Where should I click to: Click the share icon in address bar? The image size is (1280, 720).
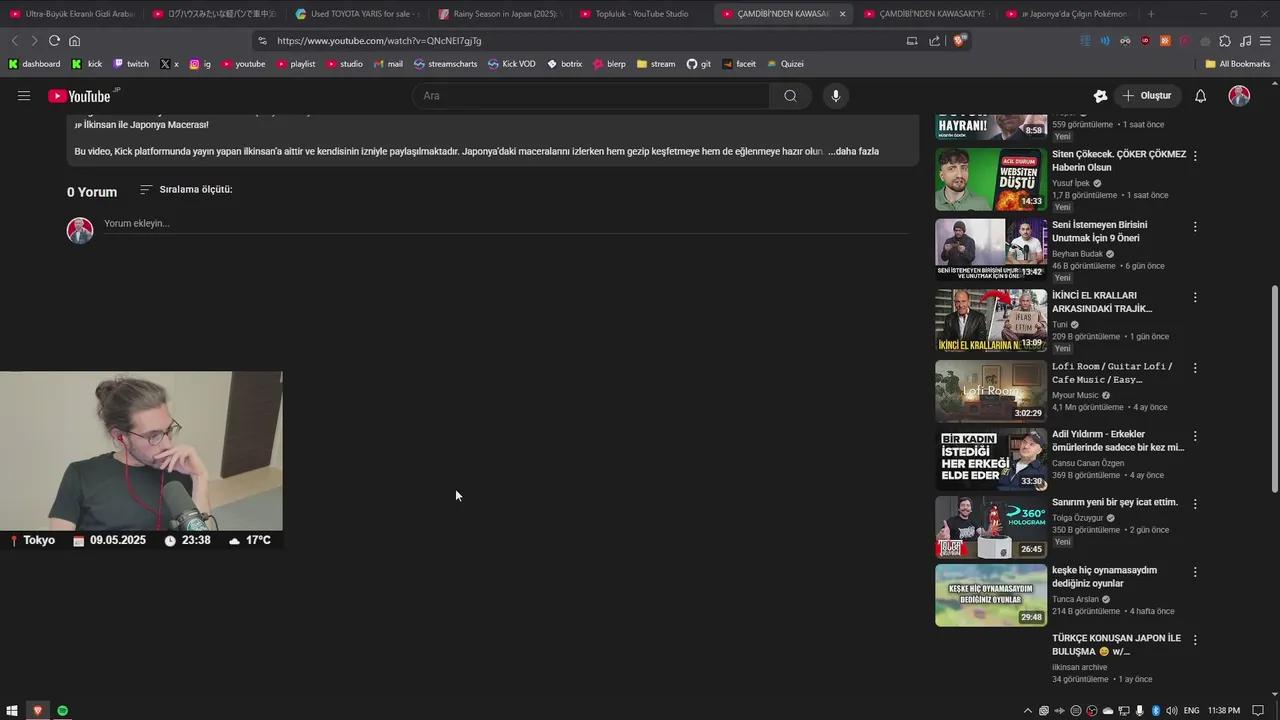[x=934, y=41]
